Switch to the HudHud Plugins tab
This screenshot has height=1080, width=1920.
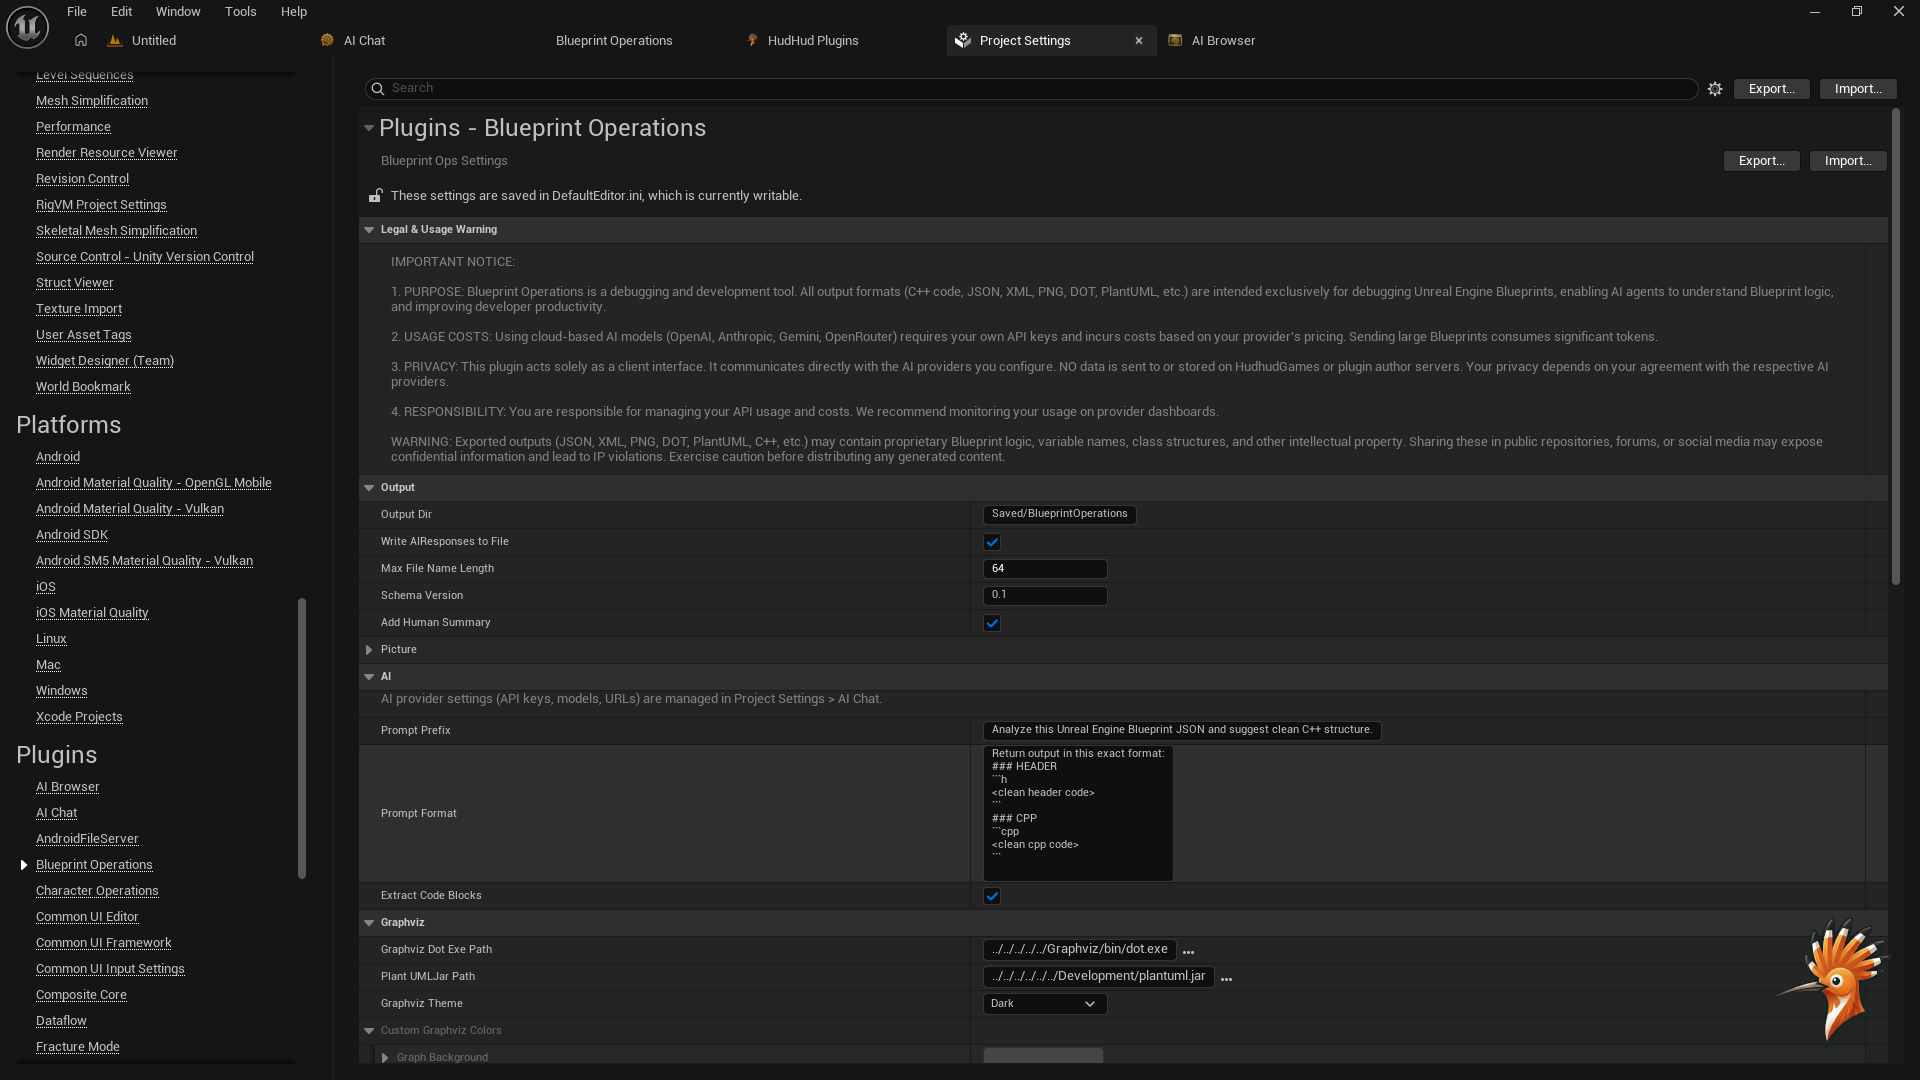812,41
